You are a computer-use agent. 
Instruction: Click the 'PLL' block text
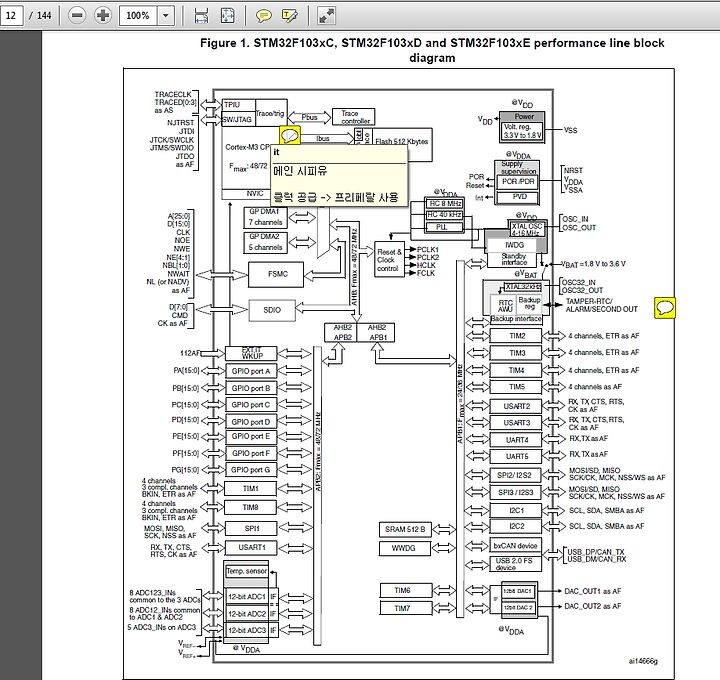pos(442,227)
